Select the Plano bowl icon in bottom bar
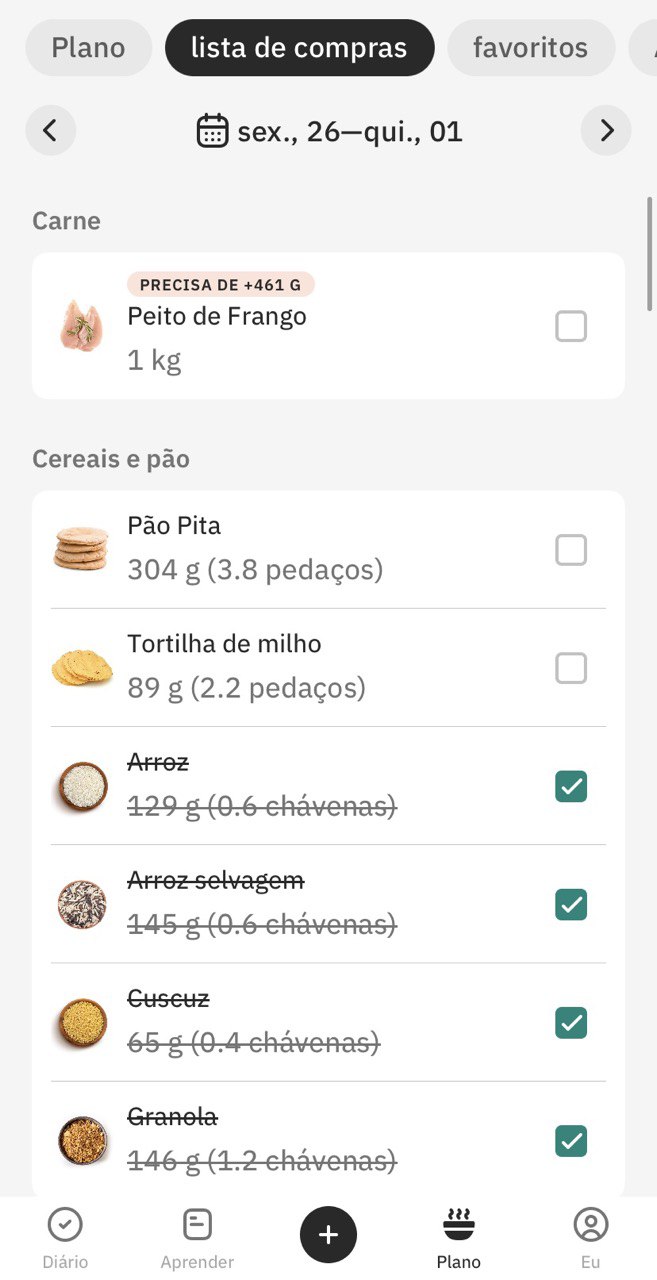The width and height of the screenshot is (657, 1280). point(459,1224)
